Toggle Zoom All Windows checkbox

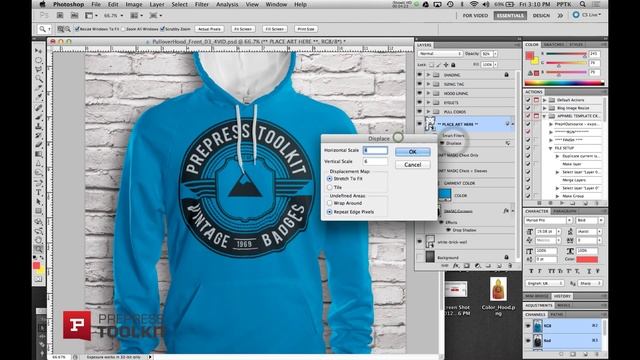coord(123,29)
